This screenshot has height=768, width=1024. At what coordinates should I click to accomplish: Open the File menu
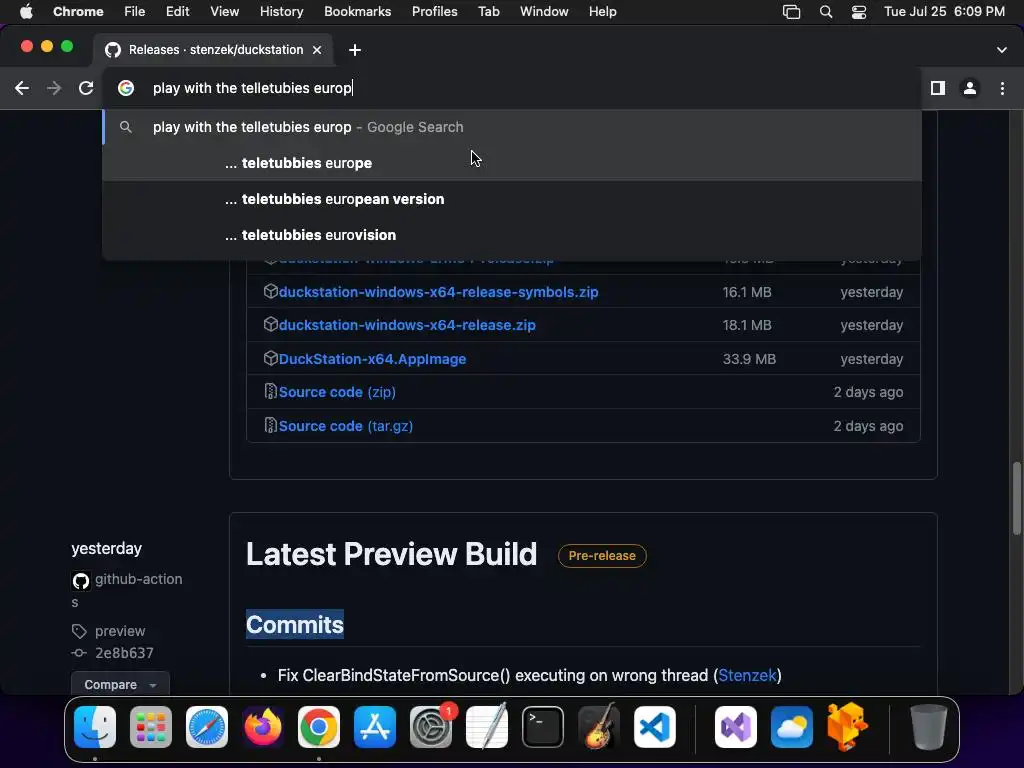[135, 12]
